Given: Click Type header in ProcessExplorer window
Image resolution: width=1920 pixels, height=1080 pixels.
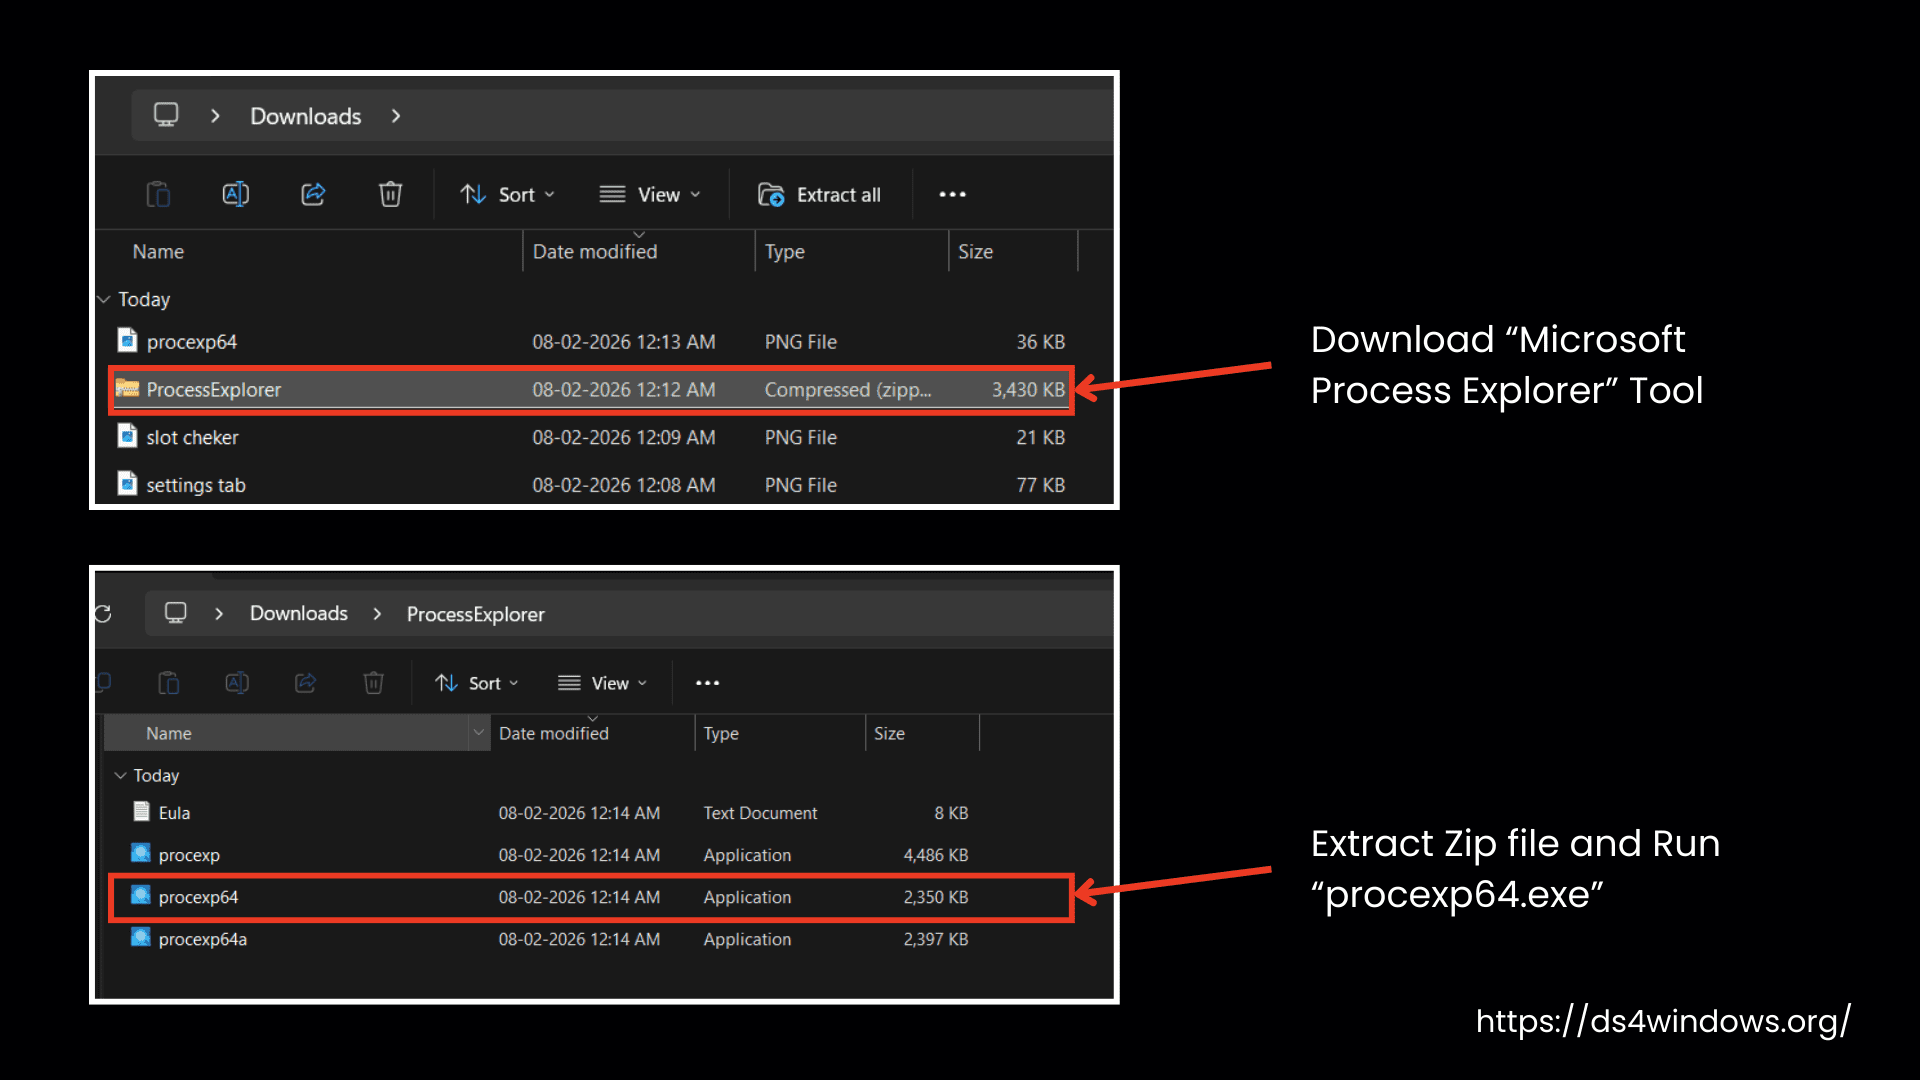Looking at the screenshot, I should tap(721, 733).
